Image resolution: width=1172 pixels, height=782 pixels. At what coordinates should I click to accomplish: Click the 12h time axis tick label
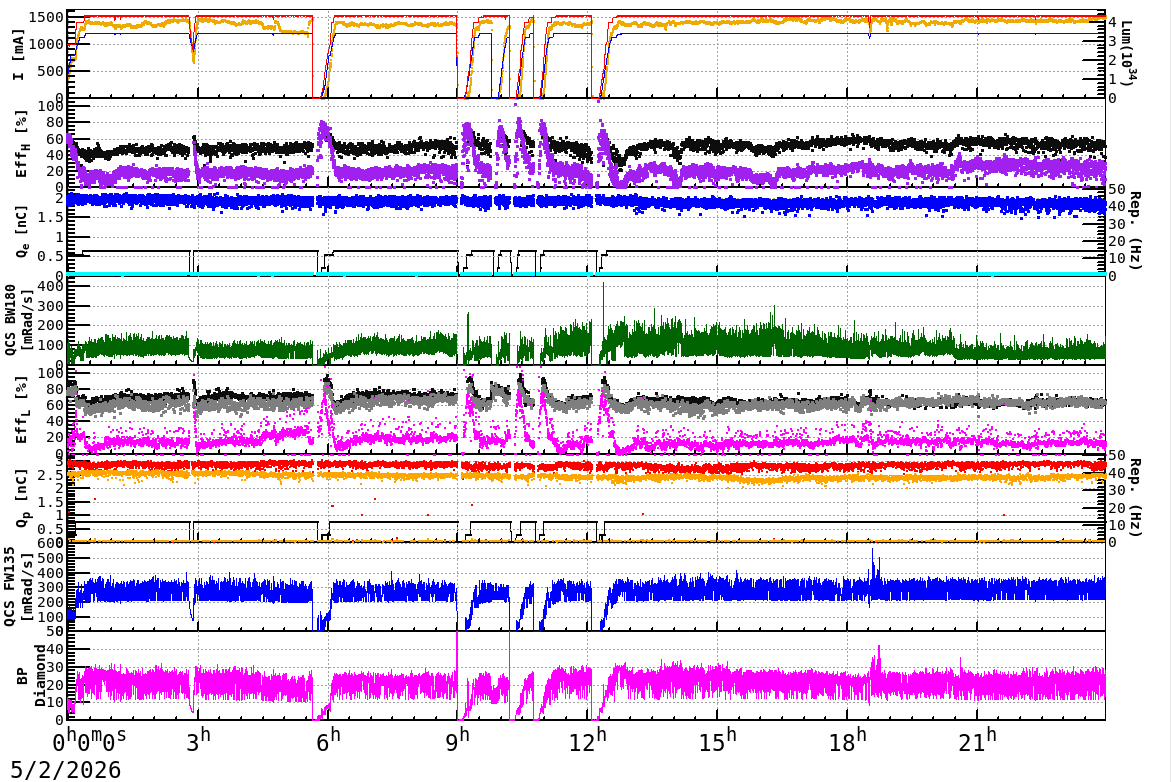[587, 739]
